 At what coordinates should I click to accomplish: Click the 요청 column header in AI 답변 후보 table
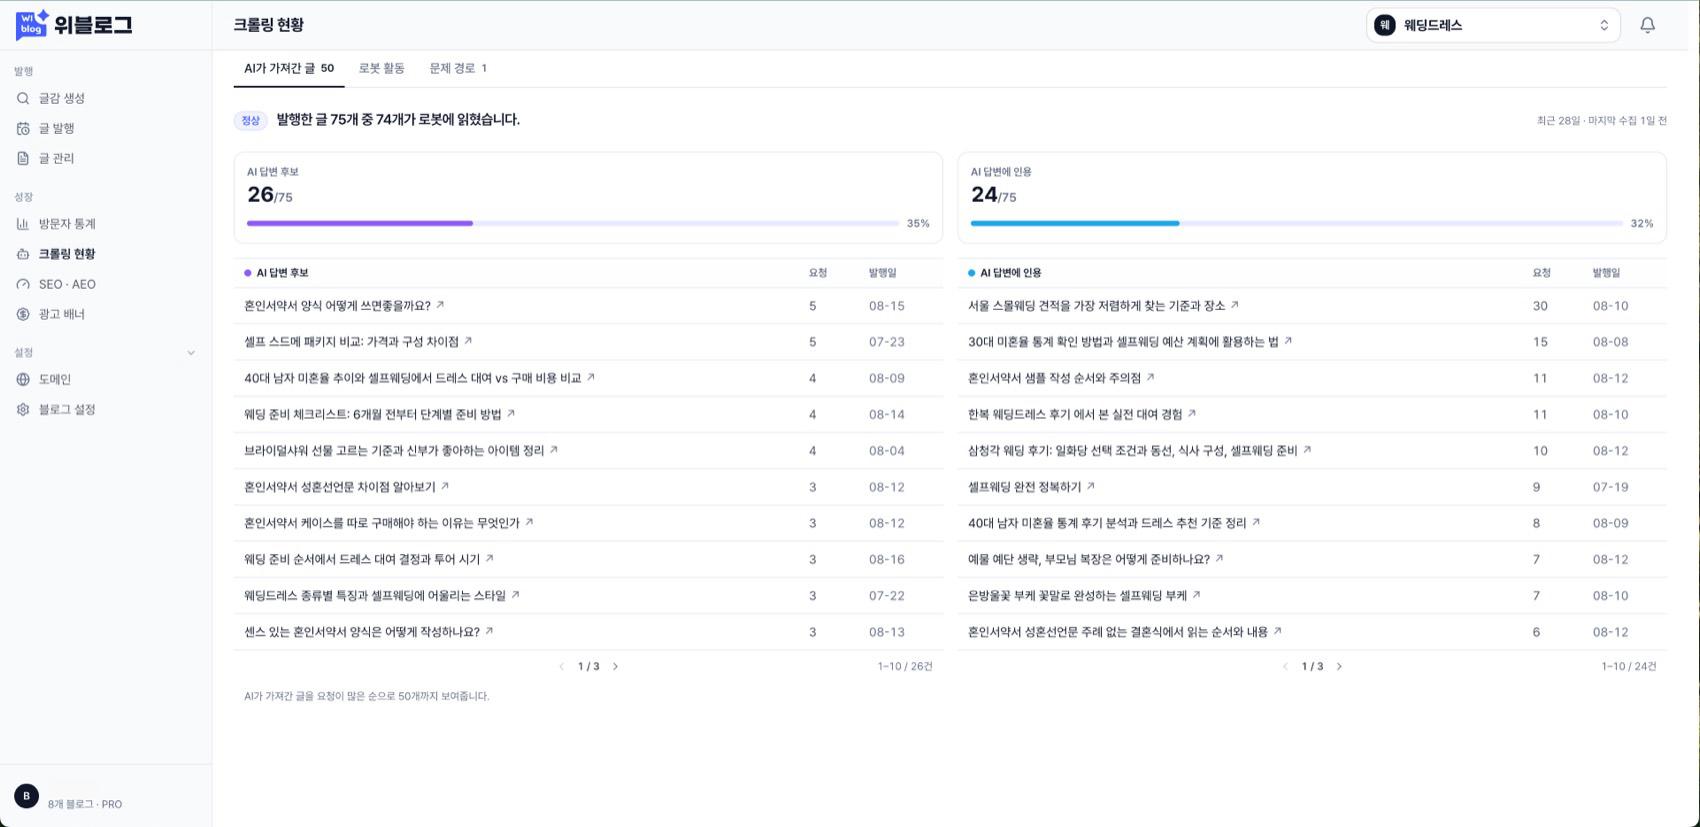pos(818,273)
